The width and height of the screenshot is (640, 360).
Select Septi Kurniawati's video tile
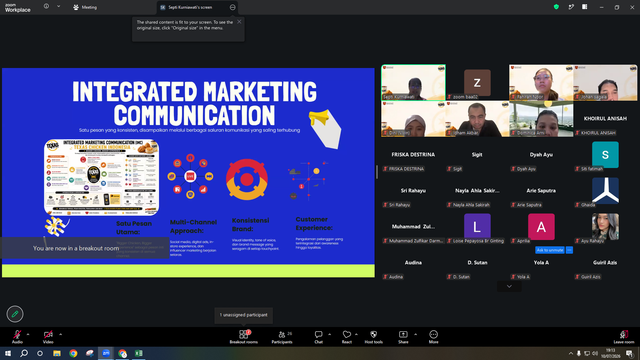413,82
